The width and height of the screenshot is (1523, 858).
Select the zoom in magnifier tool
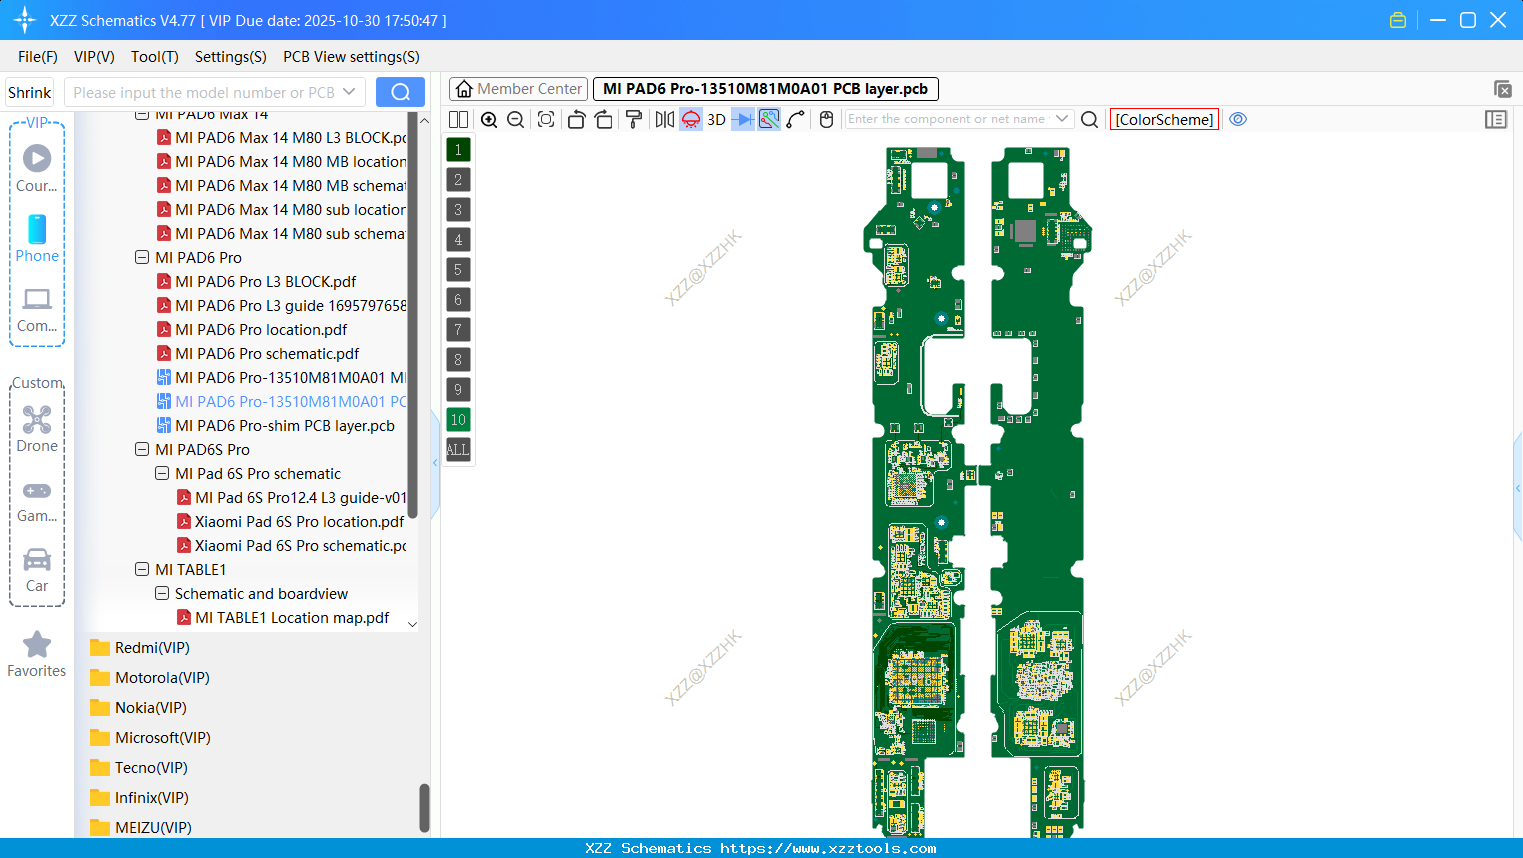pyautogui.click(x=489, y=119)
